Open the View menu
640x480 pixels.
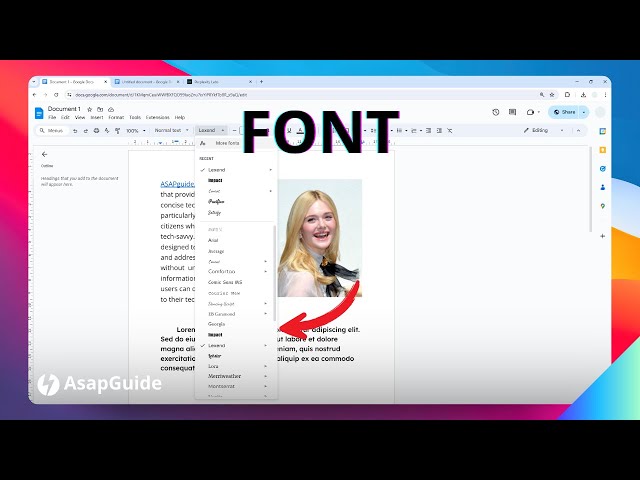click(80, 117)
